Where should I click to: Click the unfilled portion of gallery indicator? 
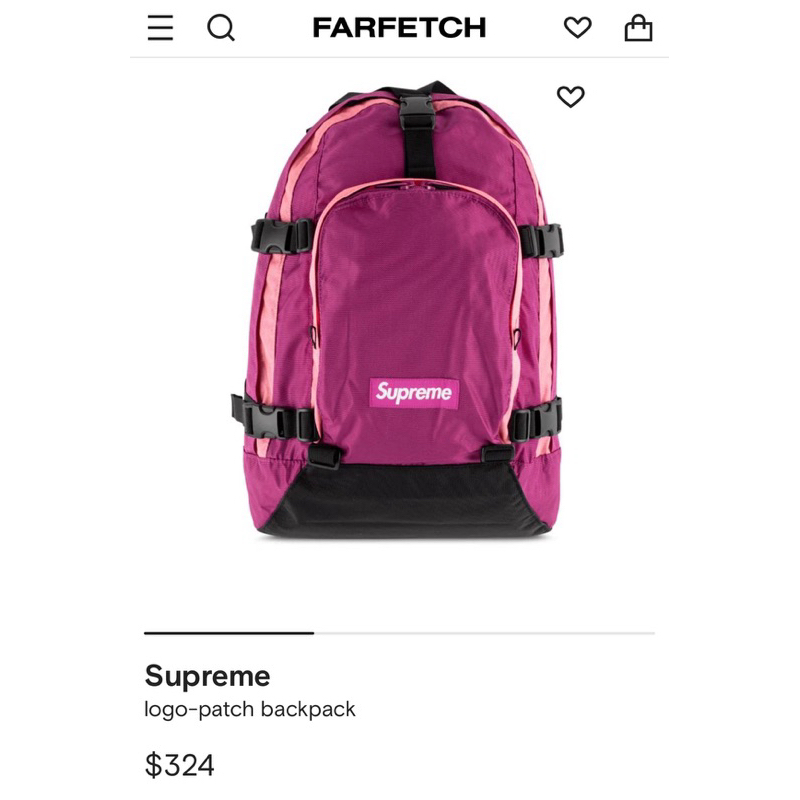(x=484, y=633)
